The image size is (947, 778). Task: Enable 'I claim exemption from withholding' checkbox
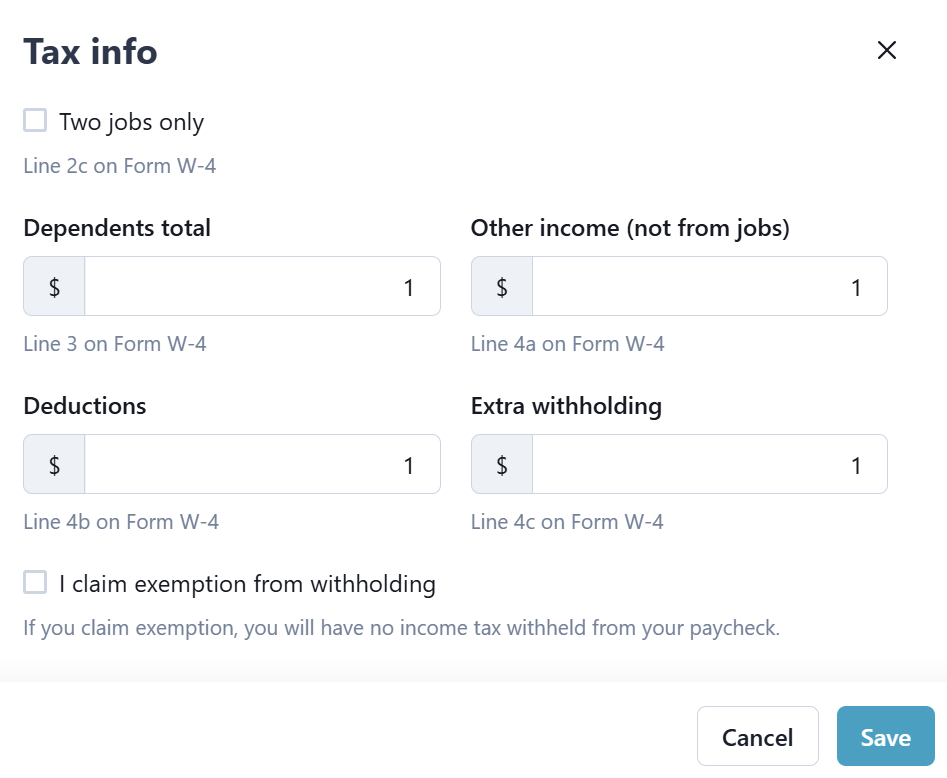[36, 582]
